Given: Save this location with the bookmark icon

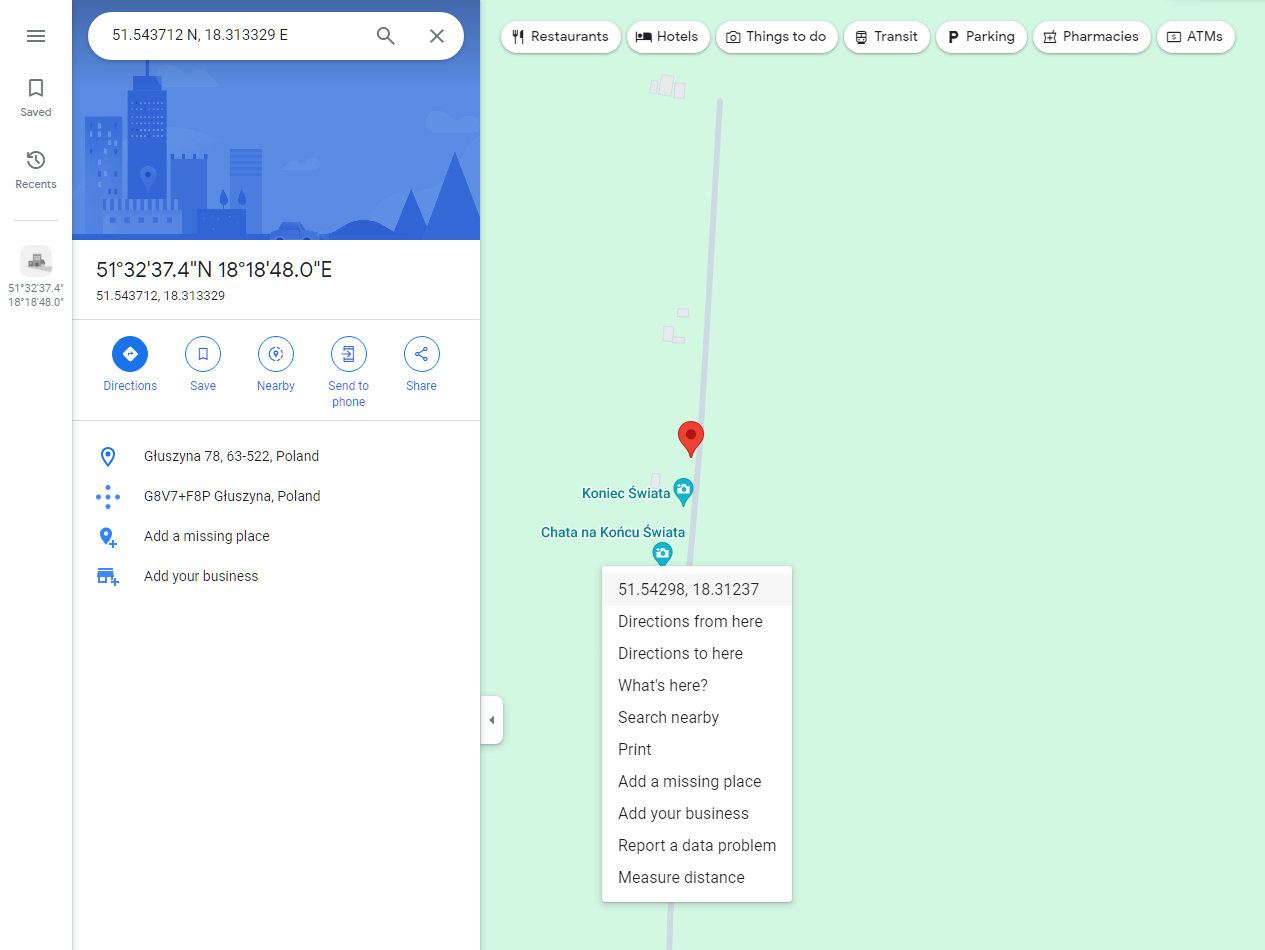Looking at the screenshot, I should click(203, 354).
